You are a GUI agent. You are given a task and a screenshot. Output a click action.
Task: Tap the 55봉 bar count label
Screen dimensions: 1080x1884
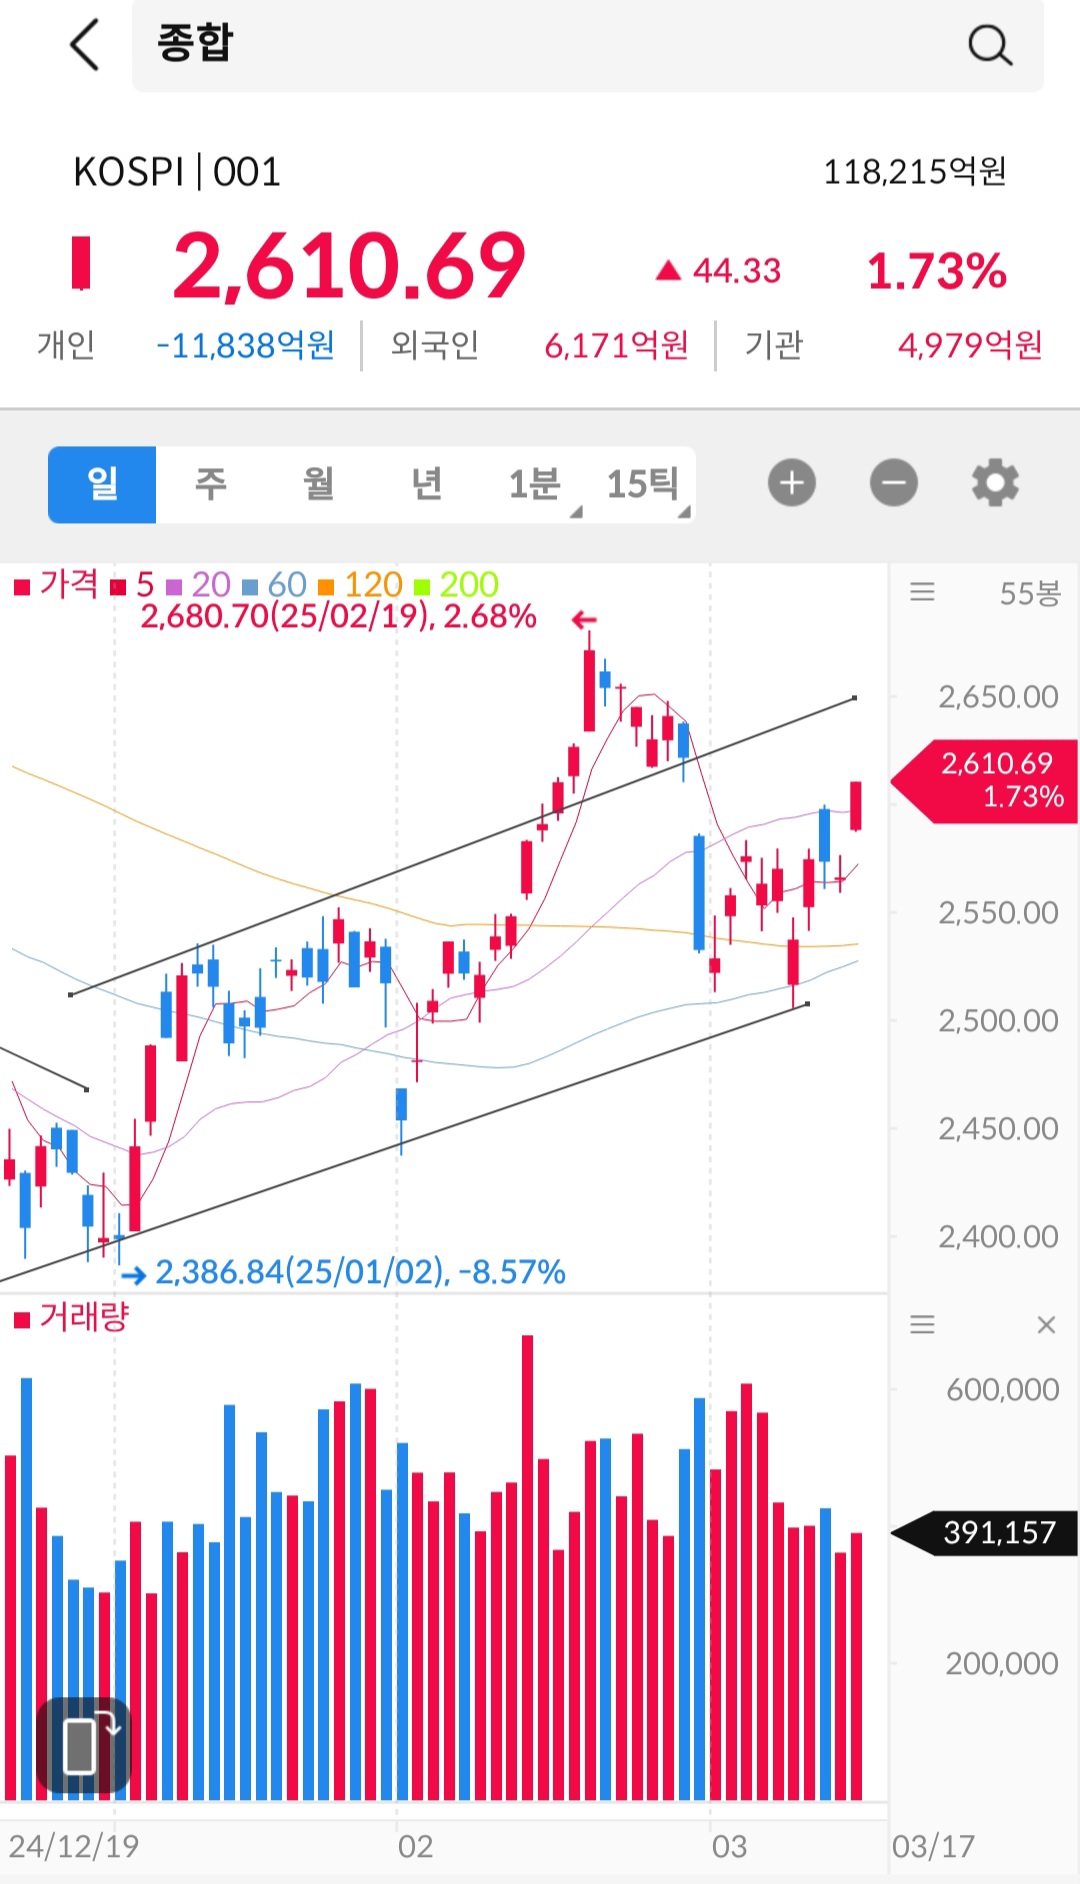click(x=1029, y=594)
